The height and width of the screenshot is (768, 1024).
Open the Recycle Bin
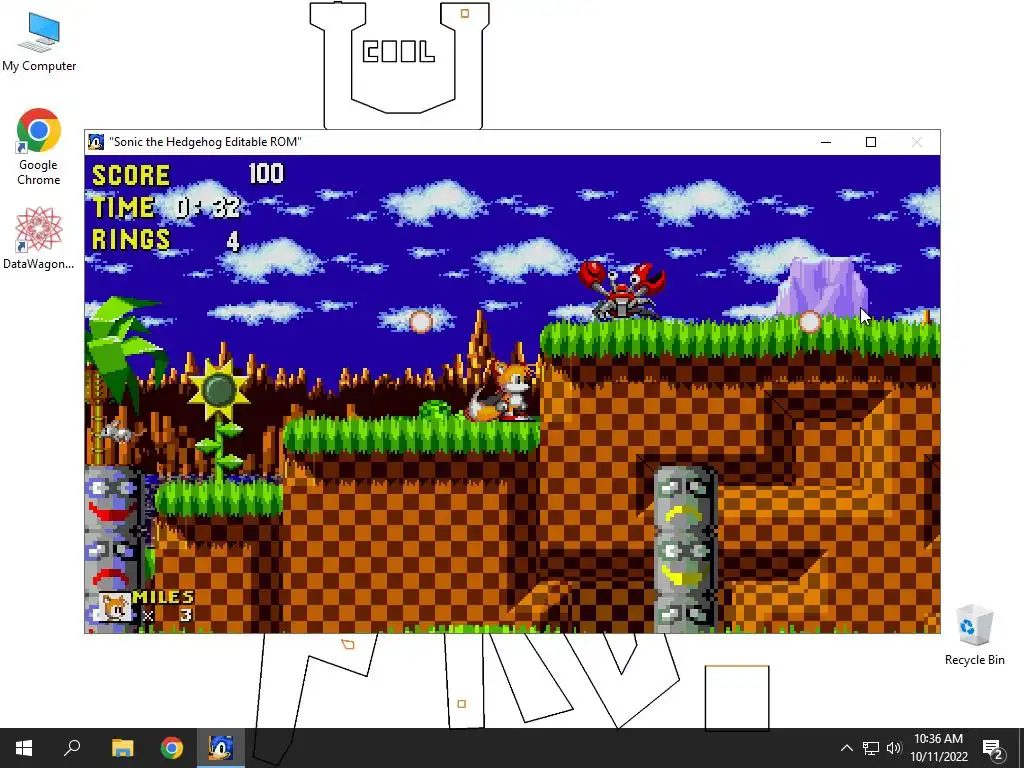tap(974, 635)
